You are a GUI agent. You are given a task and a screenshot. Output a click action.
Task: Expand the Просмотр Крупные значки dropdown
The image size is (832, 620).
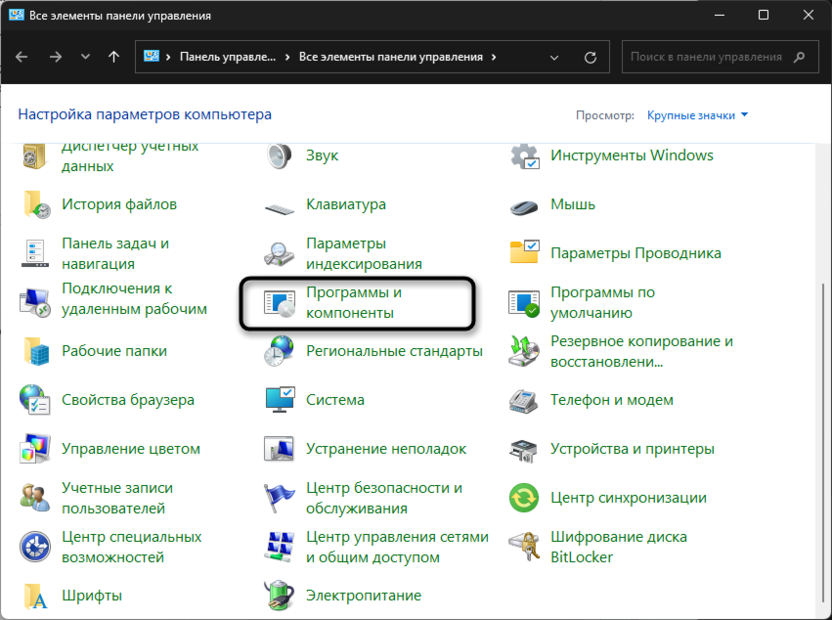tap(698, 116)
